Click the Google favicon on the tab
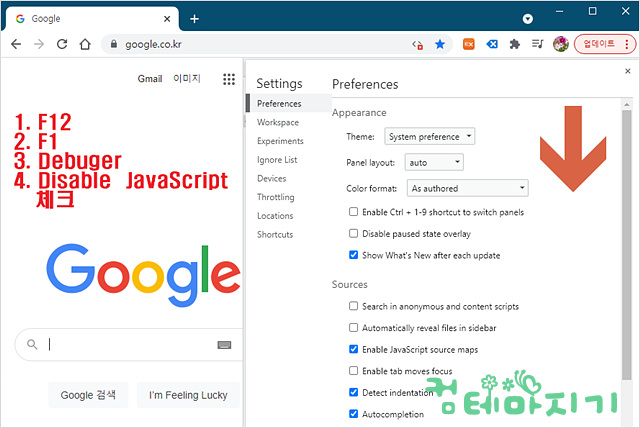 pos(20,19)
